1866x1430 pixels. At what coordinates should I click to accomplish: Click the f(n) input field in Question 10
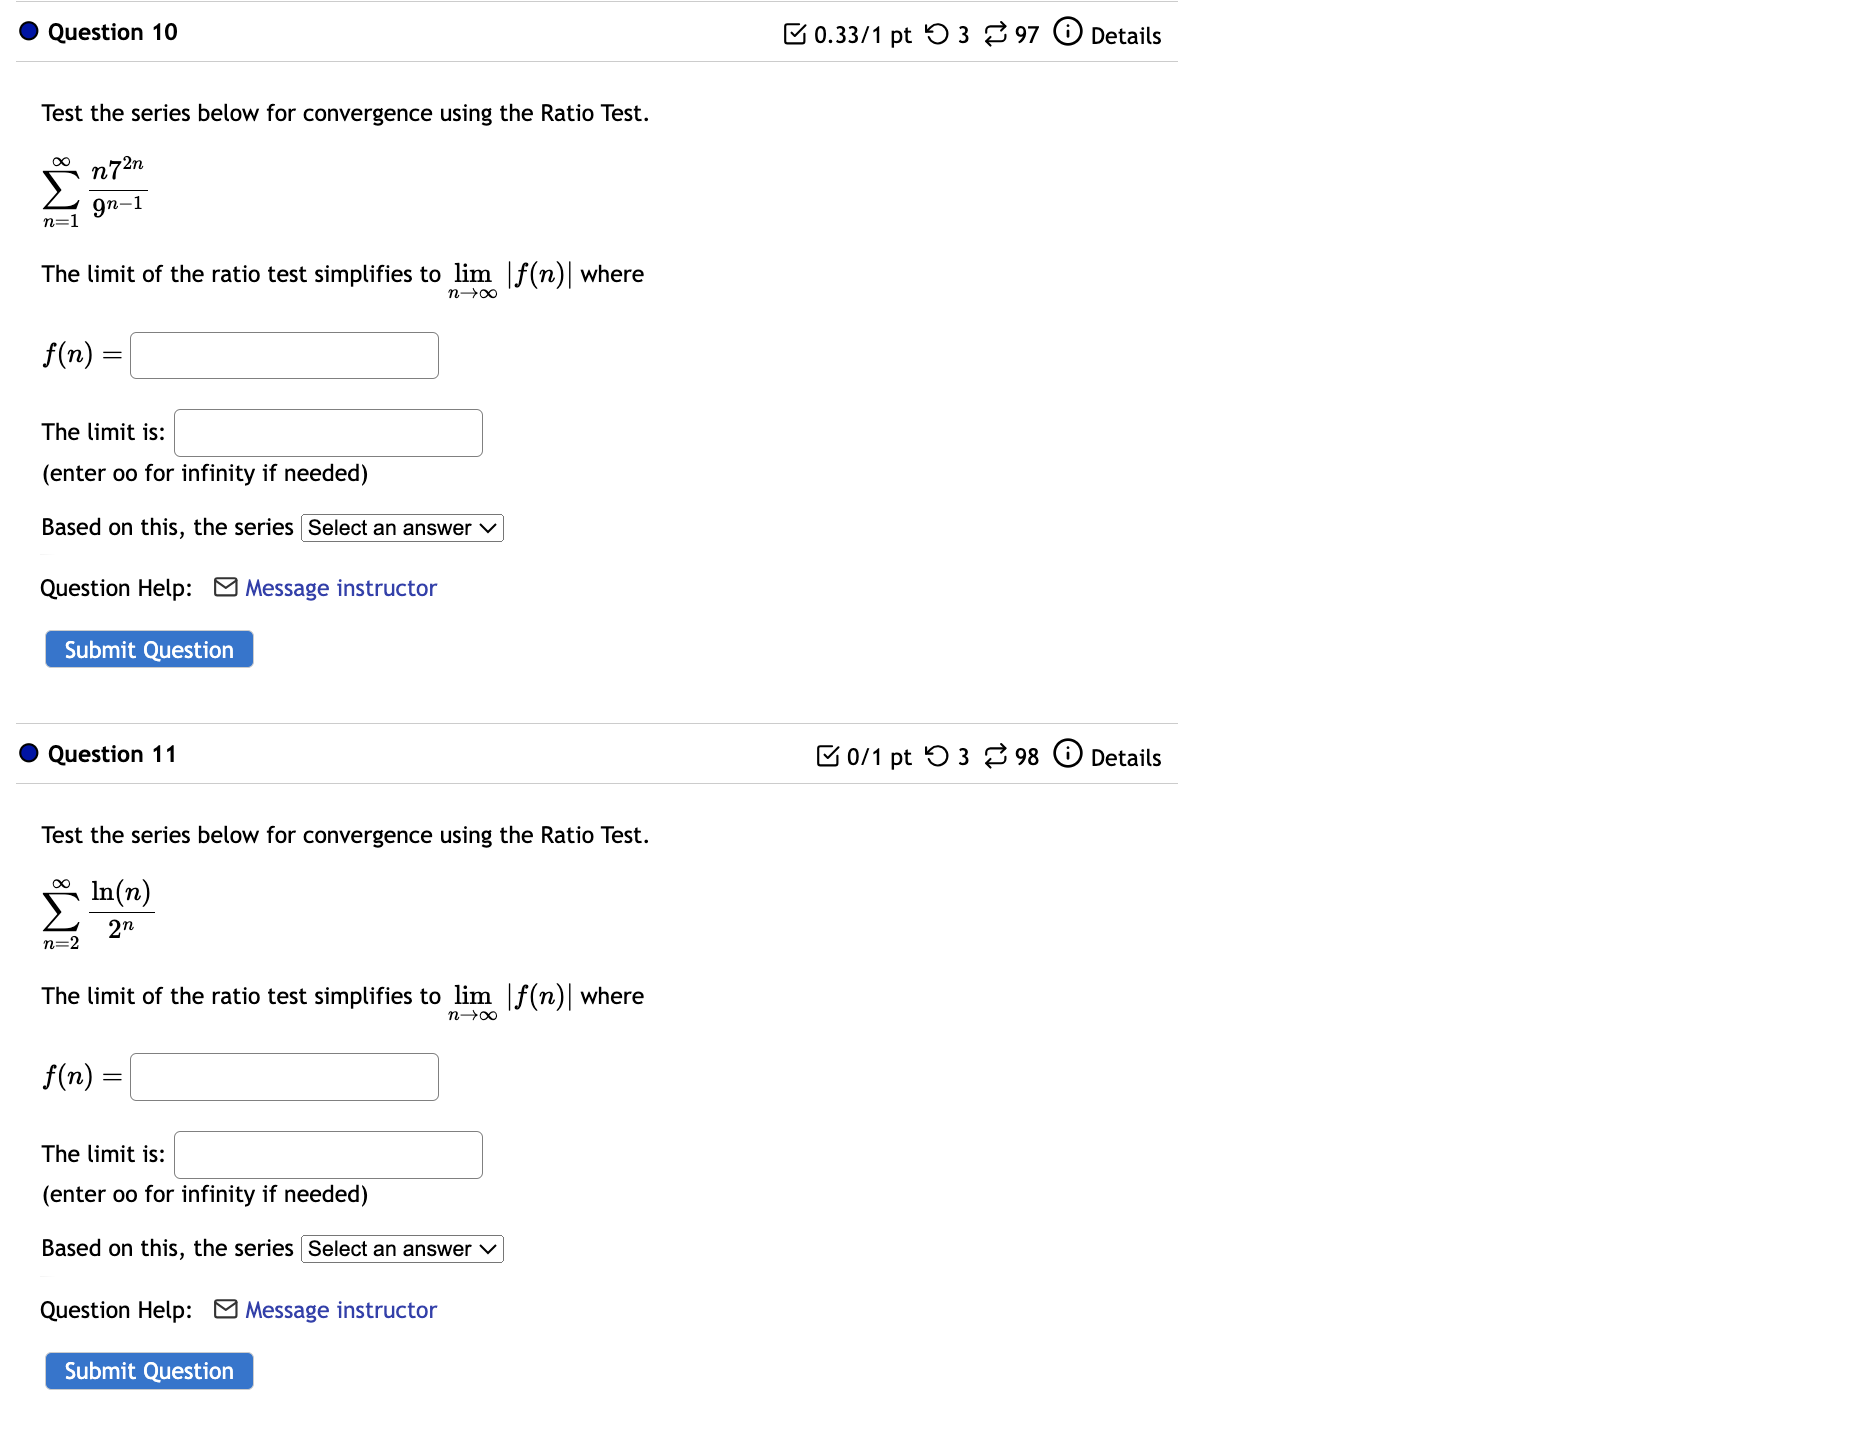(x=283, y=355)
